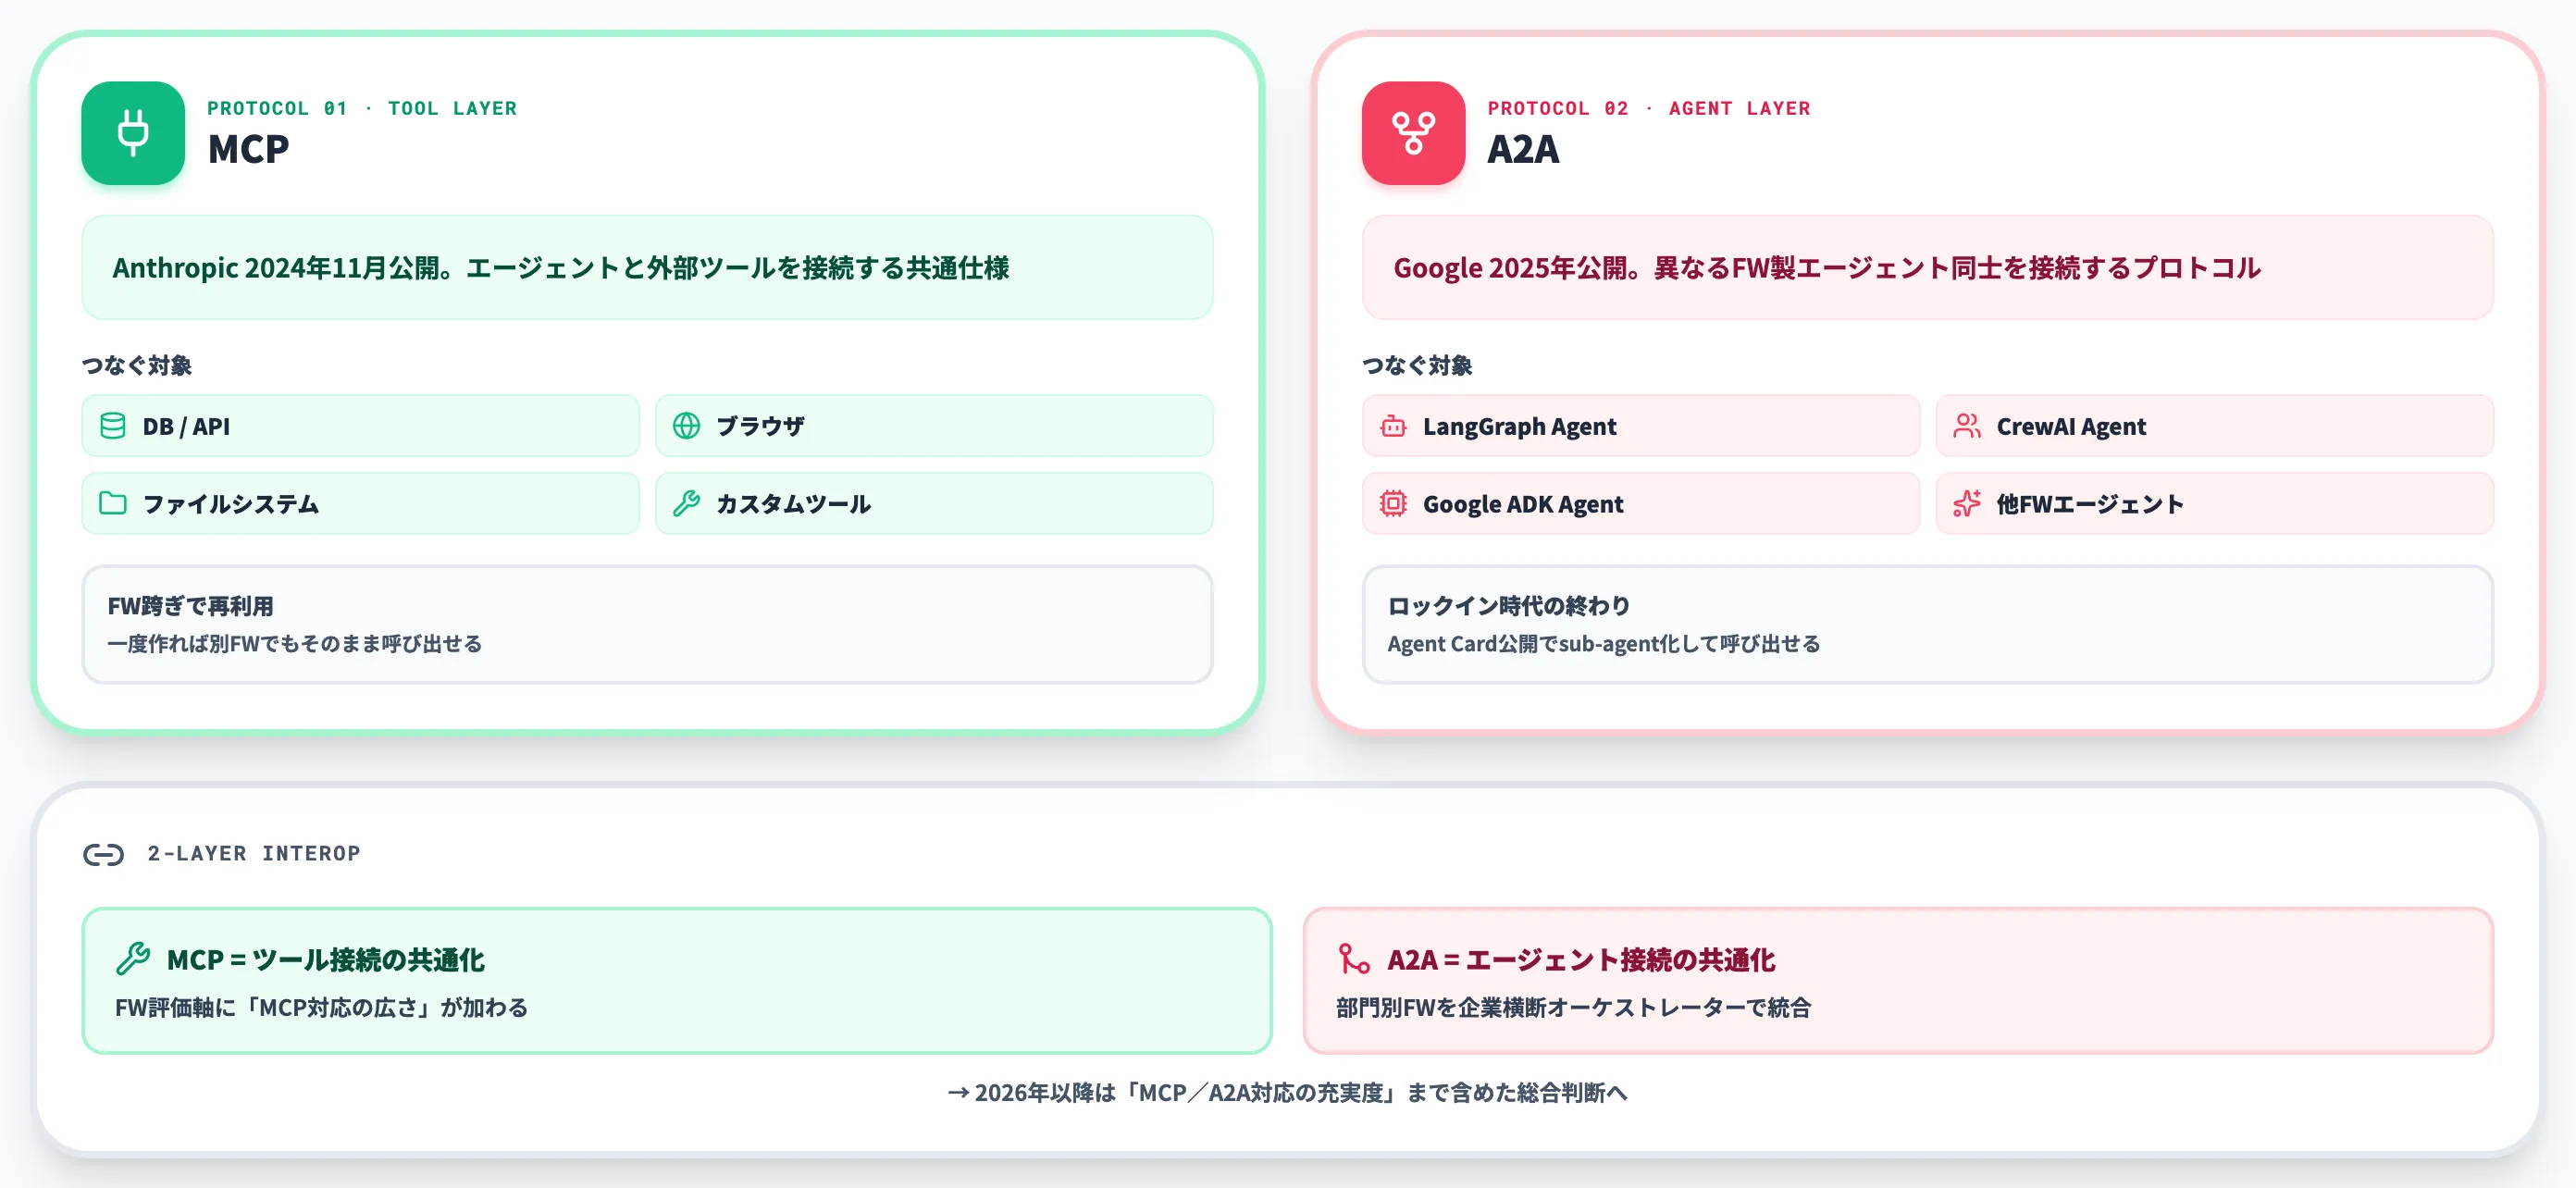The width and height of the screenshot is (2576, 1188).
Task: Click the link icon beside 2-LAYER INTEROP
Action: click(104, 854)
